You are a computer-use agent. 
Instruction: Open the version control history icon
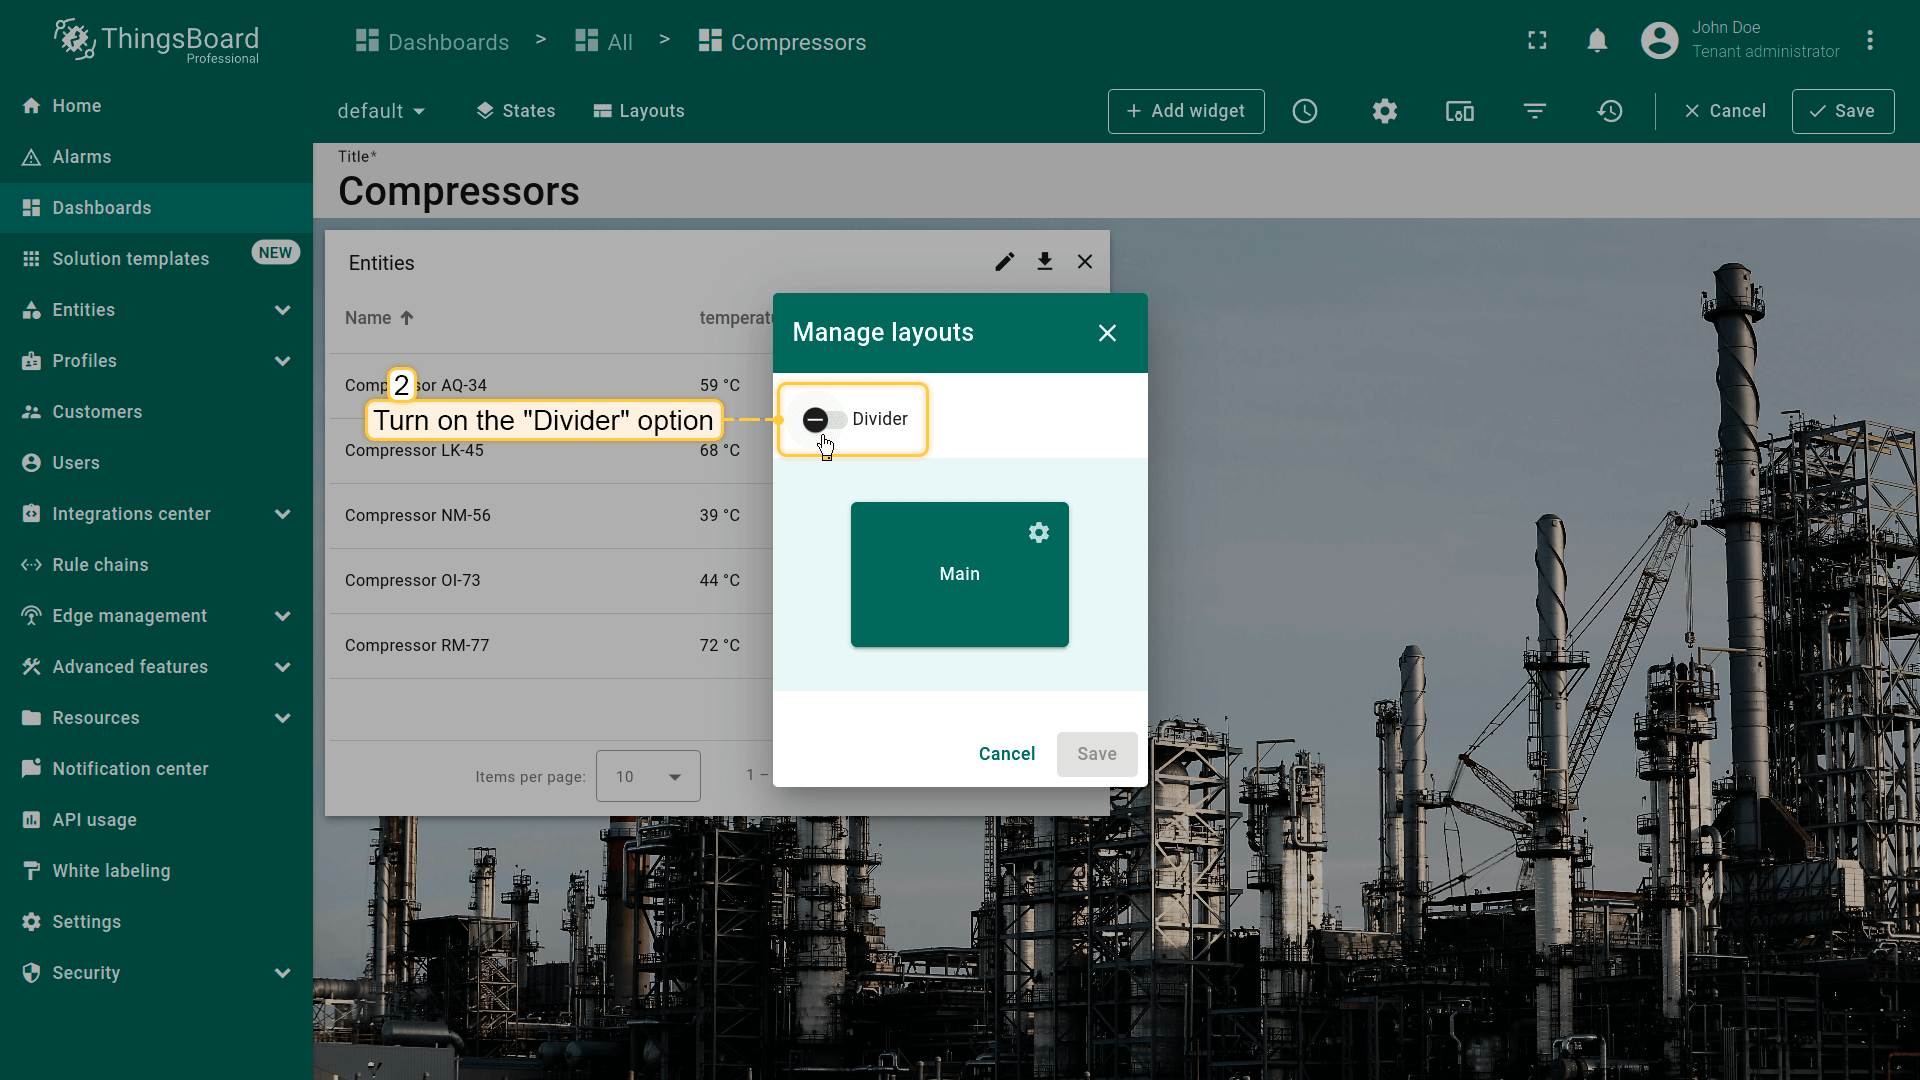click(x=1609, y=111)
